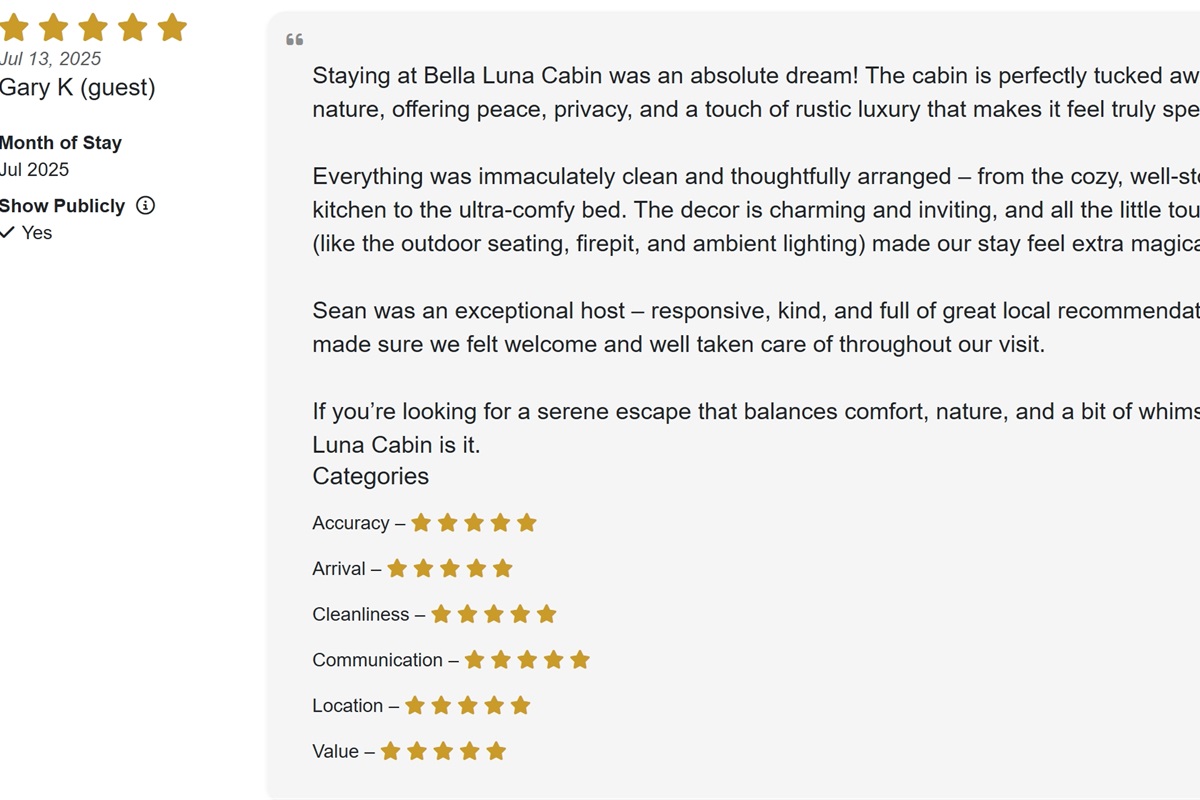
Task: Click the fourth star in Value row
Action: point(470,751)
